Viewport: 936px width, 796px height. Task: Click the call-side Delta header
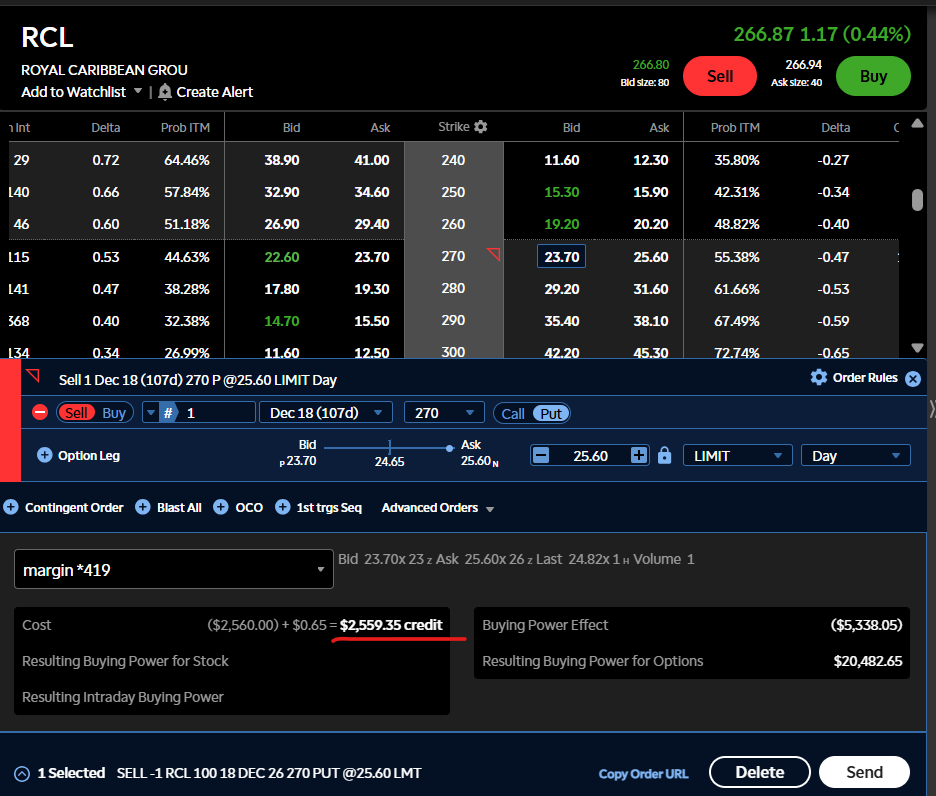pyautogui.click(x=106, y=127)
